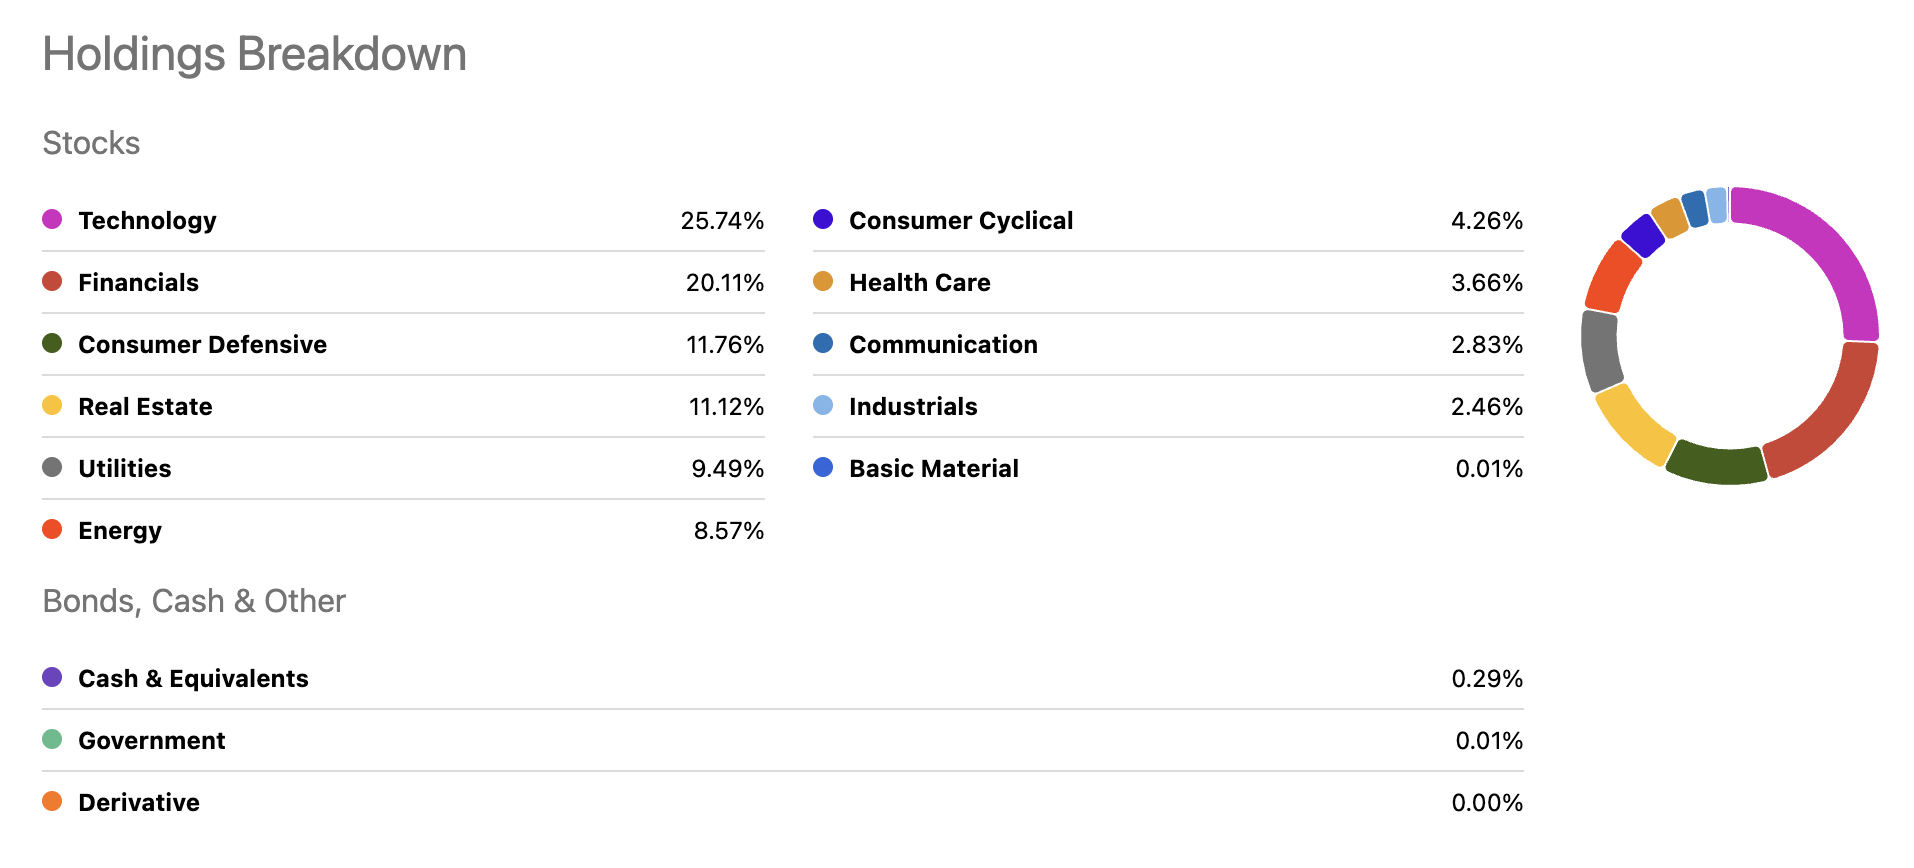Select the Government holdings label
This screenshot has width=1914, height=868.
pos(151,741)
